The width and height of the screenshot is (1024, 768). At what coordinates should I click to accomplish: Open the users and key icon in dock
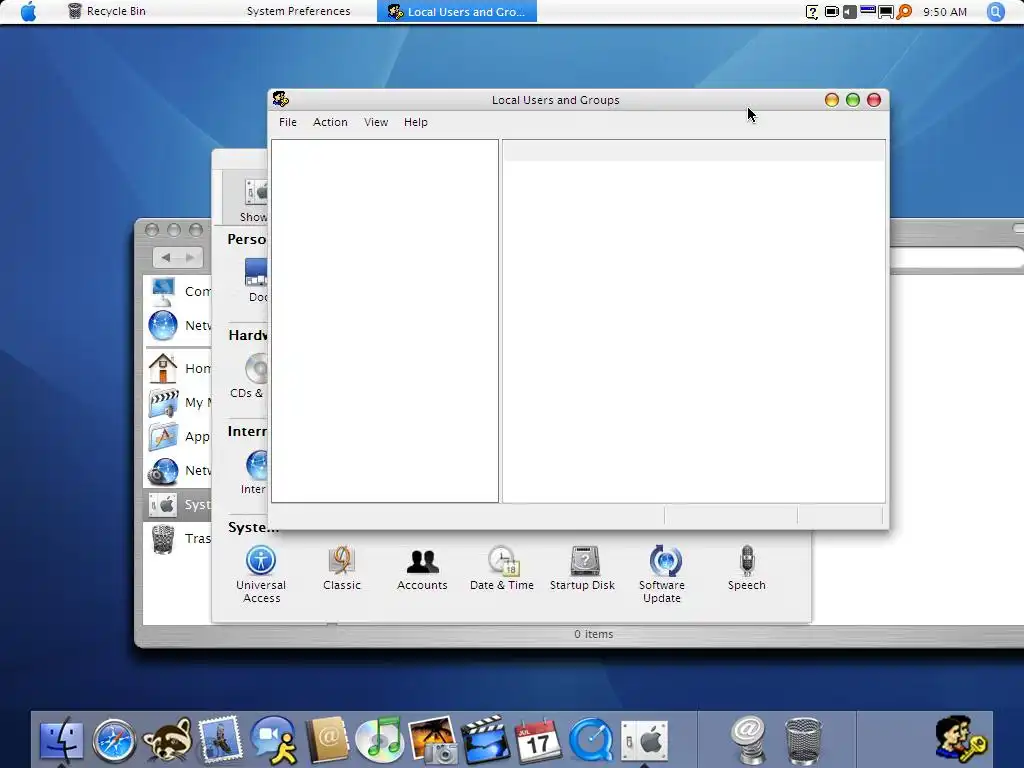959,739
